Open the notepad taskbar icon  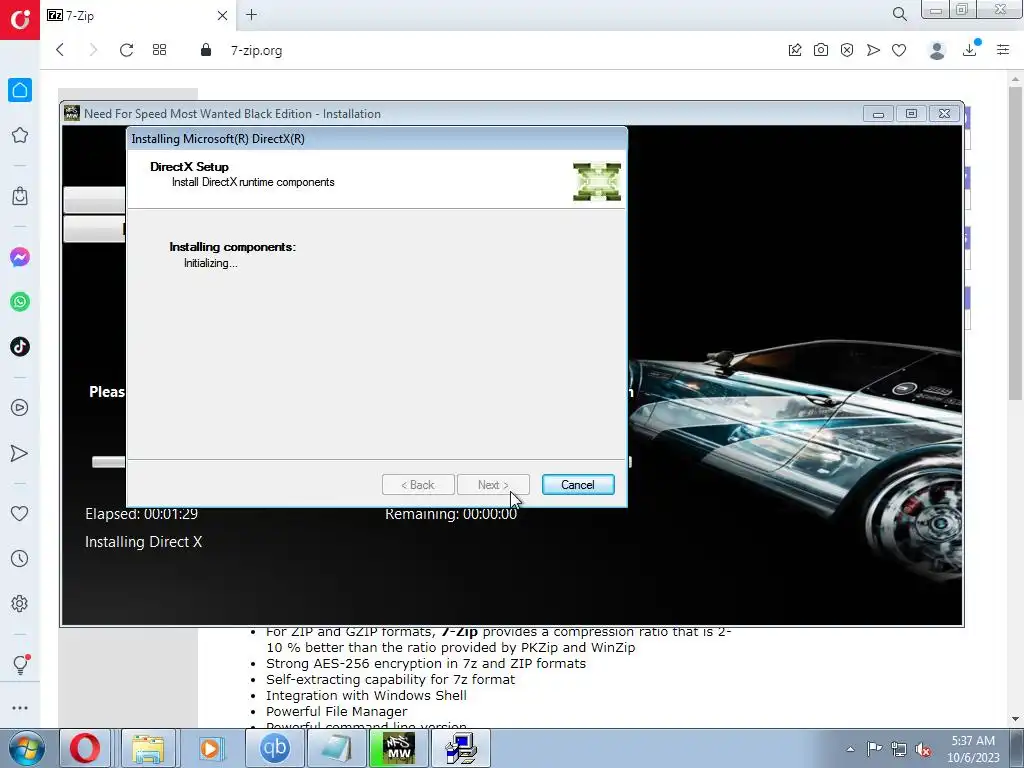pos(336,748)
